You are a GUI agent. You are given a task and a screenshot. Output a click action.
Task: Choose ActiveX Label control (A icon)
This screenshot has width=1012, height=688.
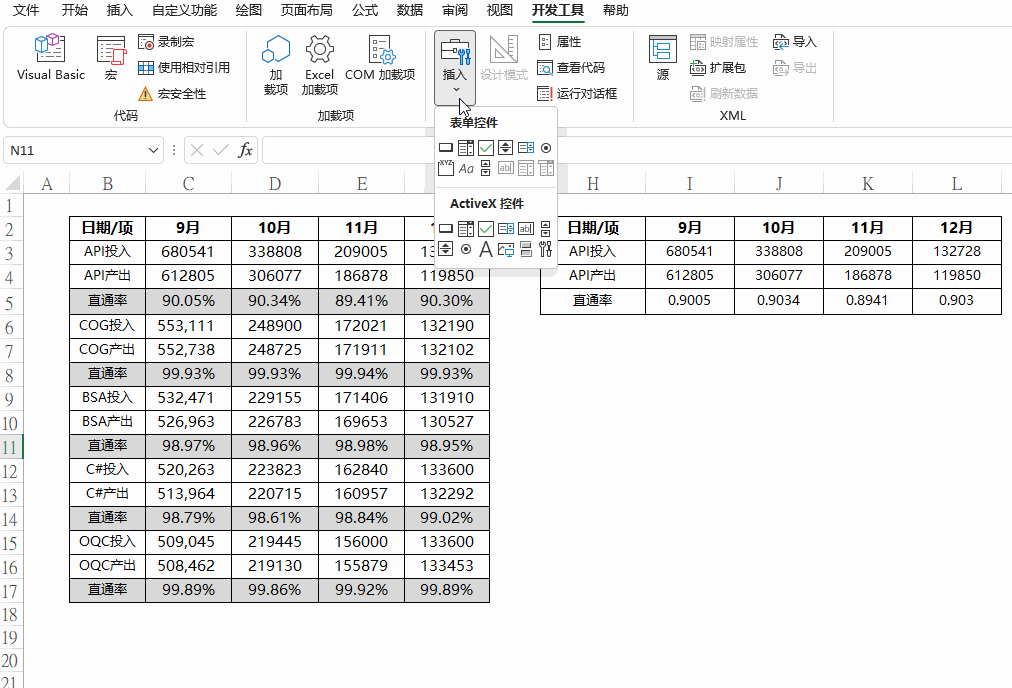click(x=486, y=249)
